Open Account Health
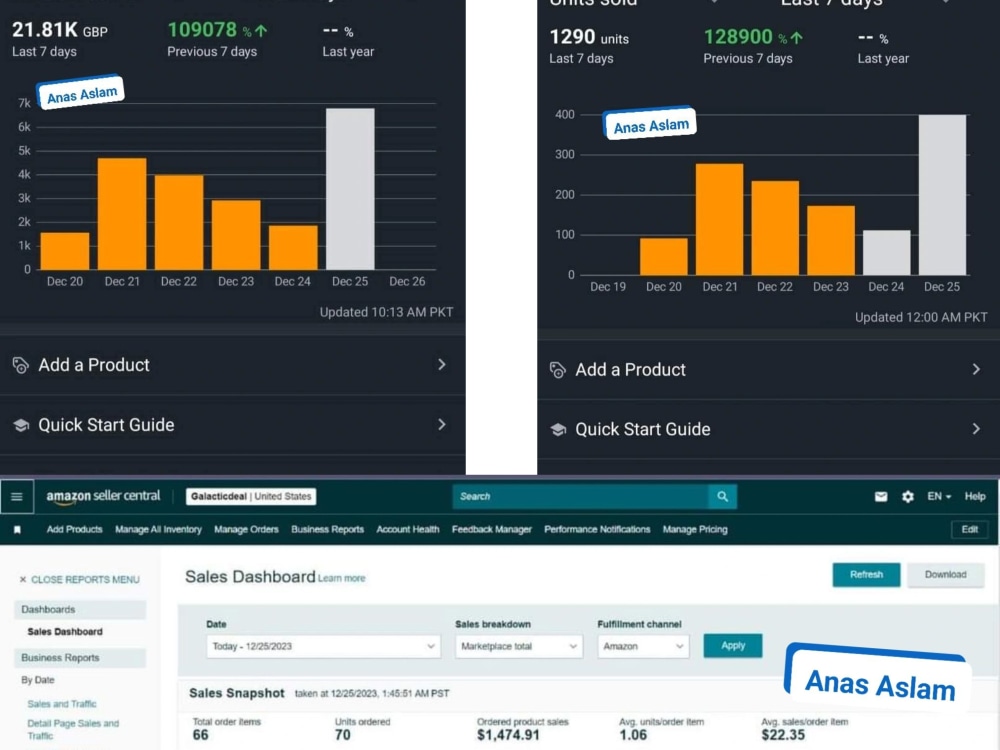 tap(408, 529)
